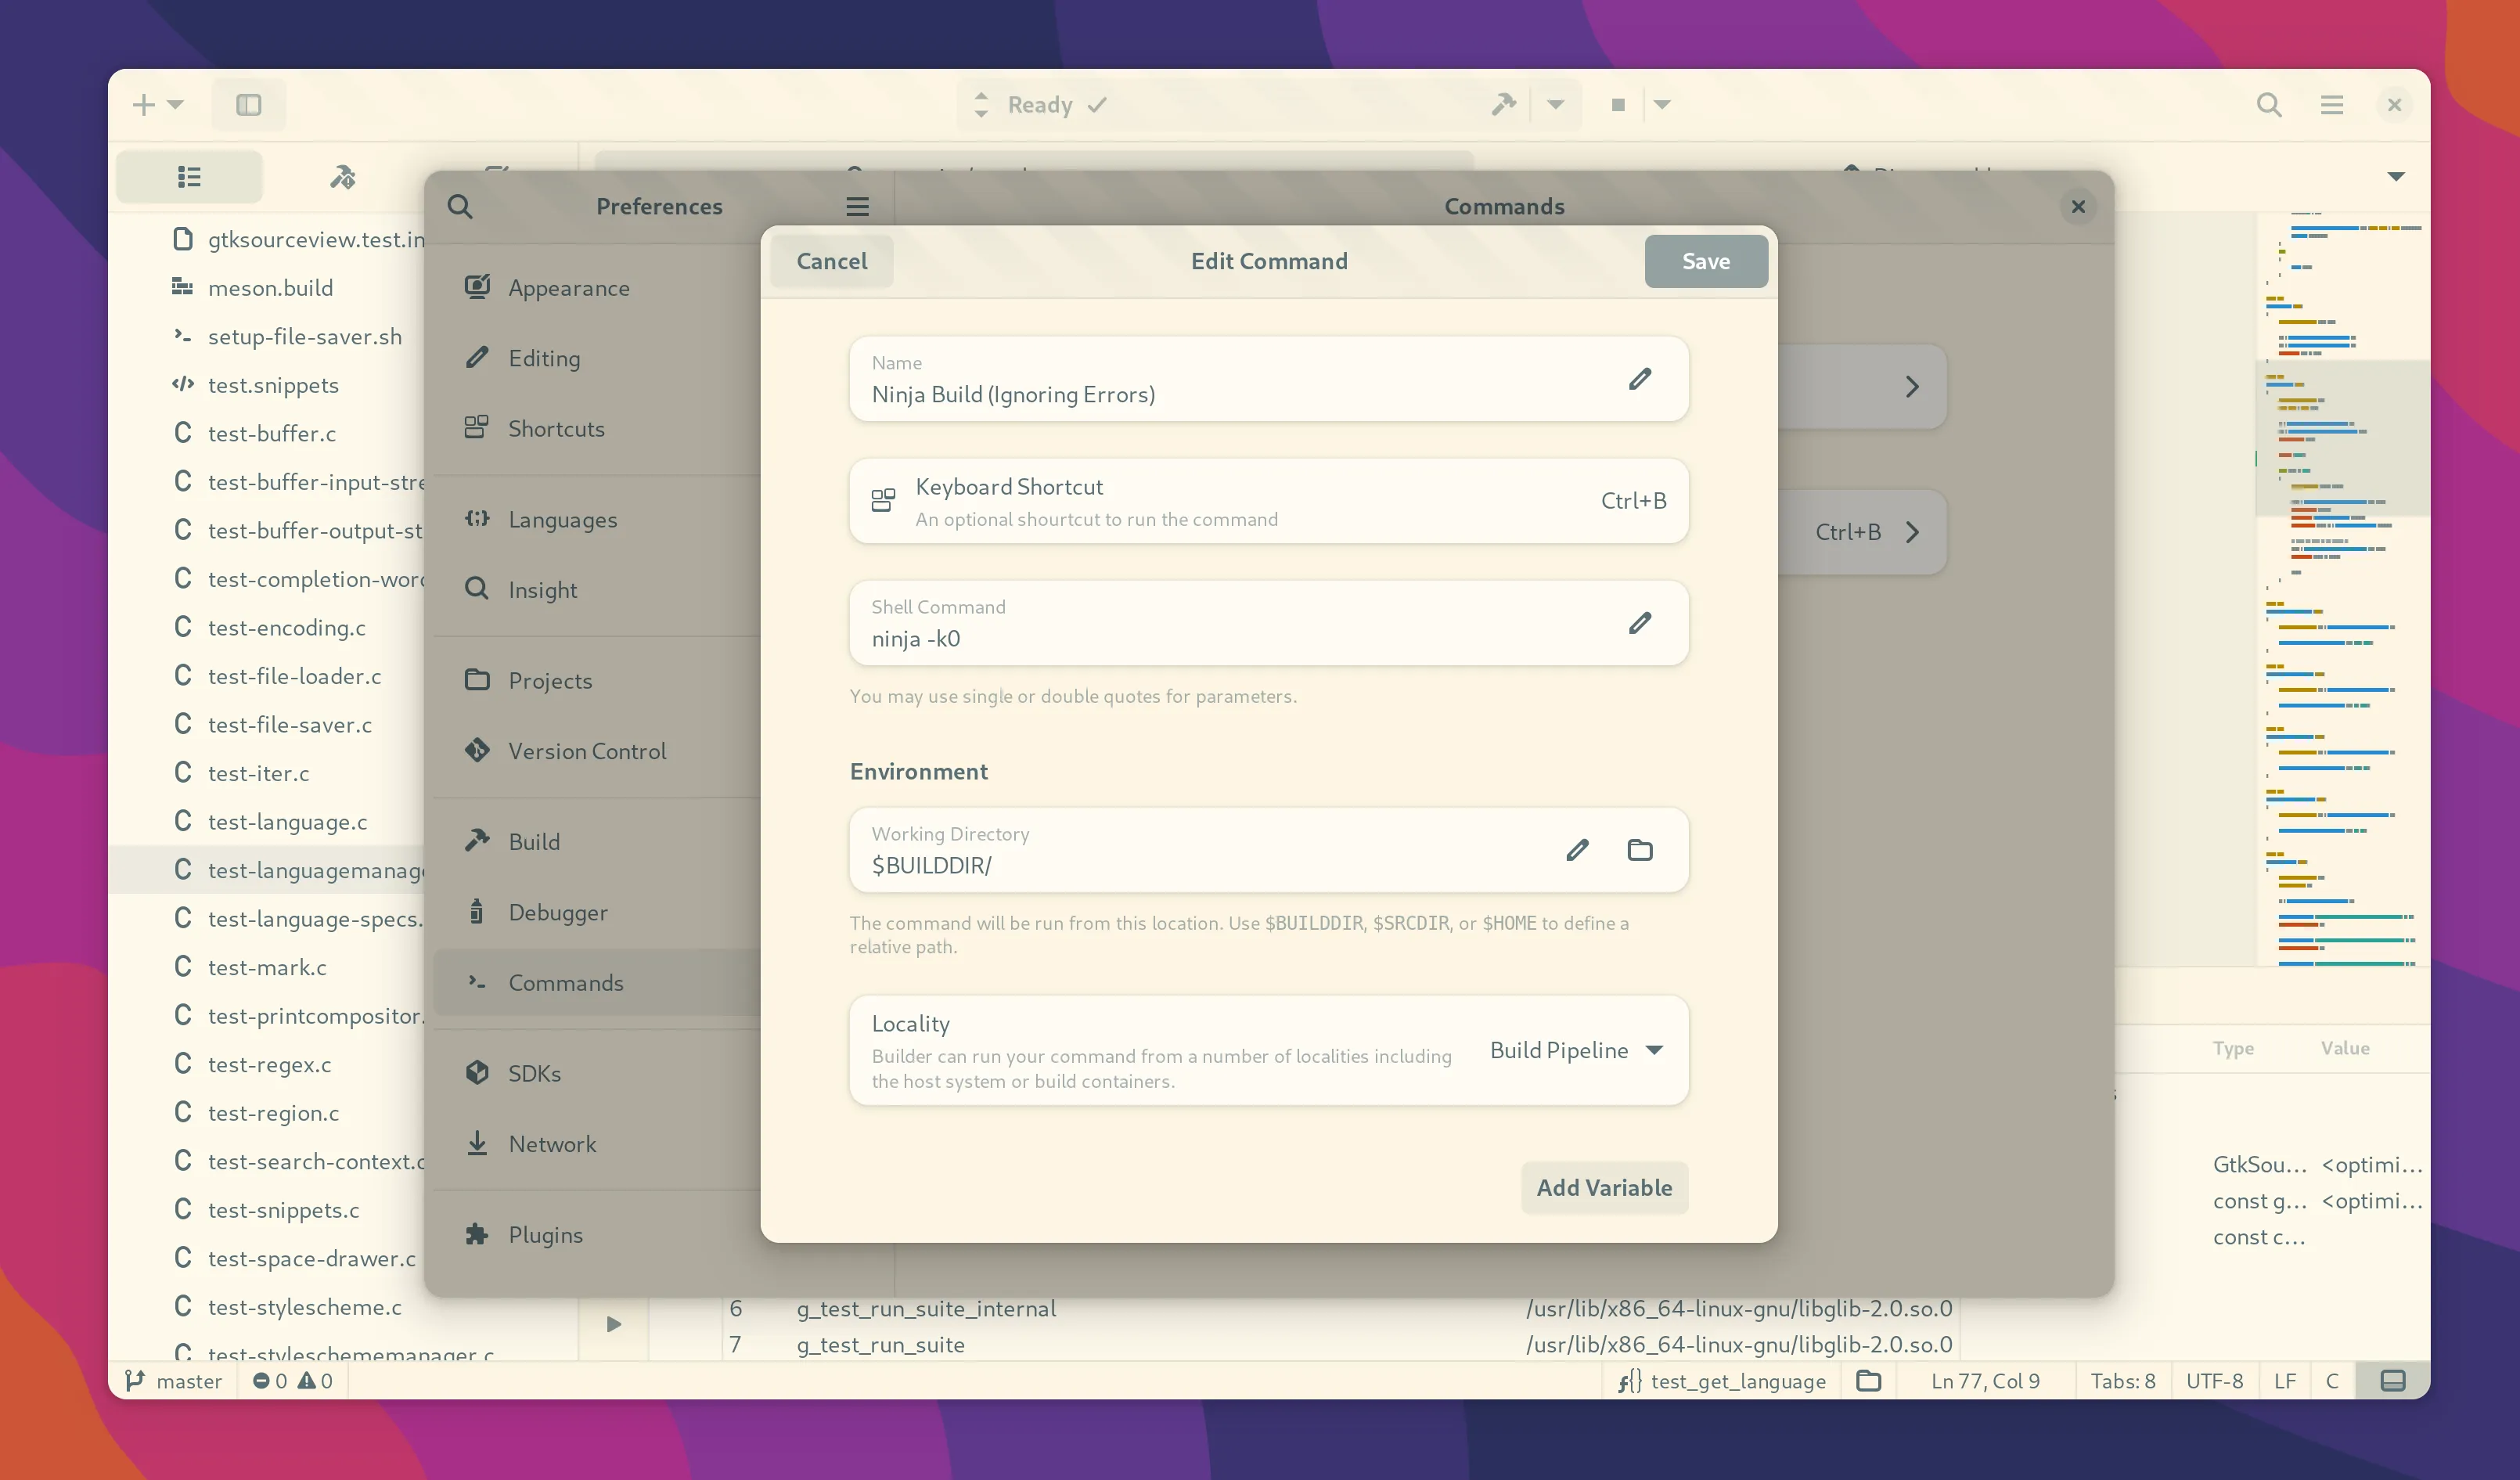Click the master branch indicator
The height and width of the screenshot is (1480, 2520).
tap(173, 1380)
